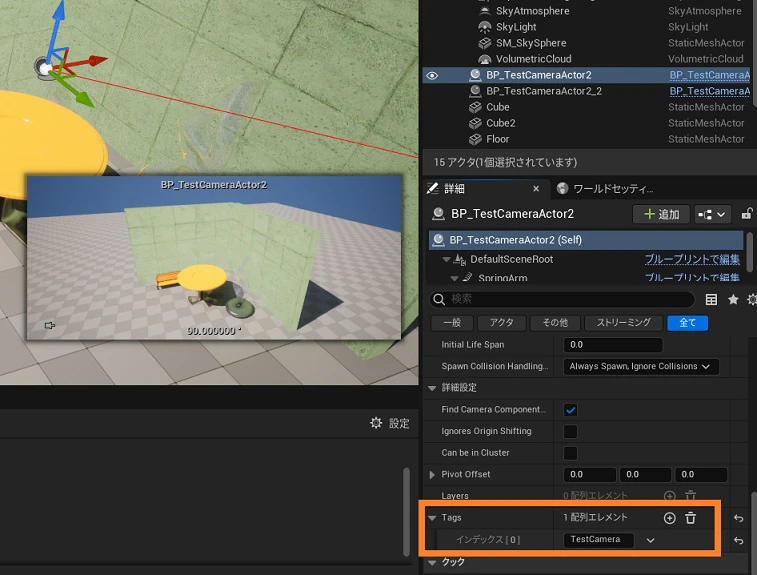This screenshot has width=757, height=575.
Task: Collapse the クック section
Action: click(x=432, y=562)
